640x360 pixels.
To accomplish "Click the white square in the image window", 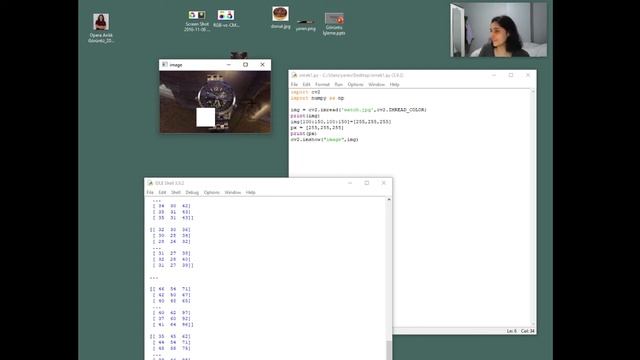I will (x=206, y=117).
